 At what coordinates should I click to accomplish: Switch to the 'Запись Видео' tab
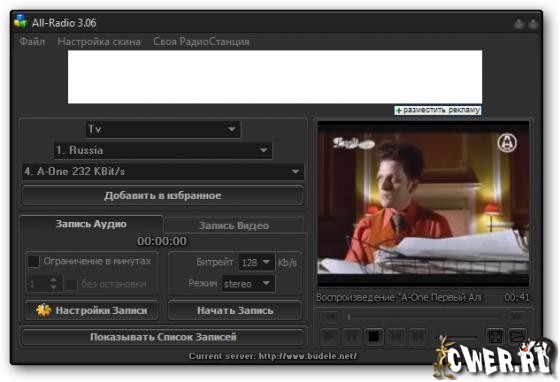(x=234, y=226)
